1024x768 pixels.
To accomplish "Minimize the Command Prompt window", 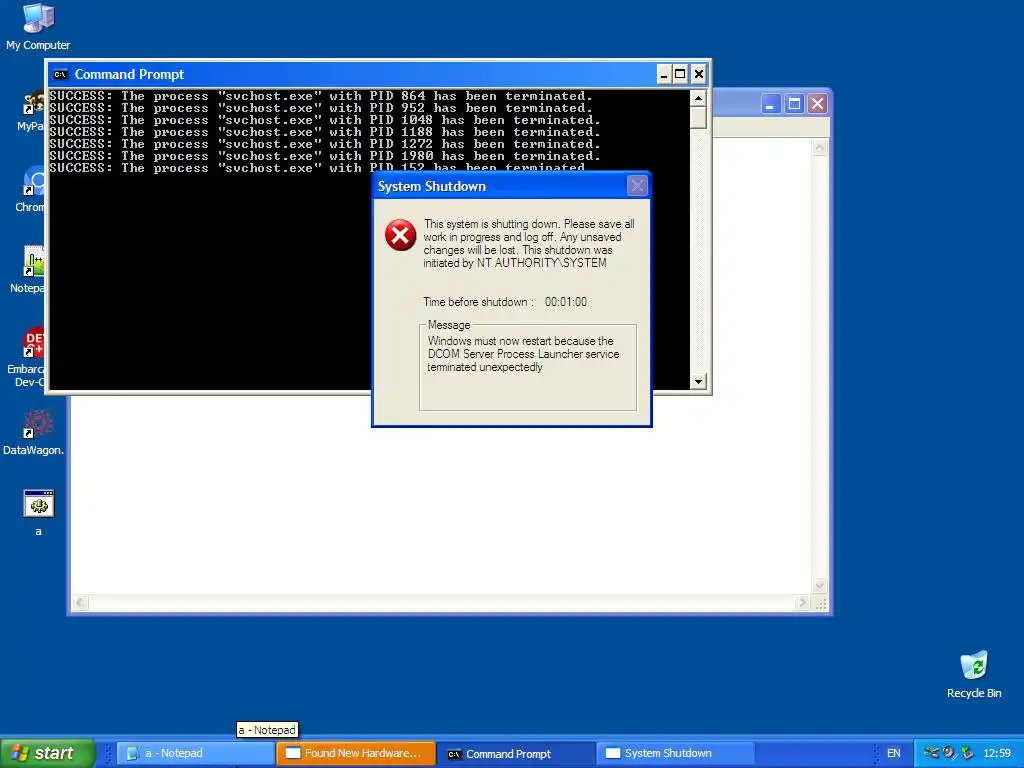I will (x=664, y=74).
